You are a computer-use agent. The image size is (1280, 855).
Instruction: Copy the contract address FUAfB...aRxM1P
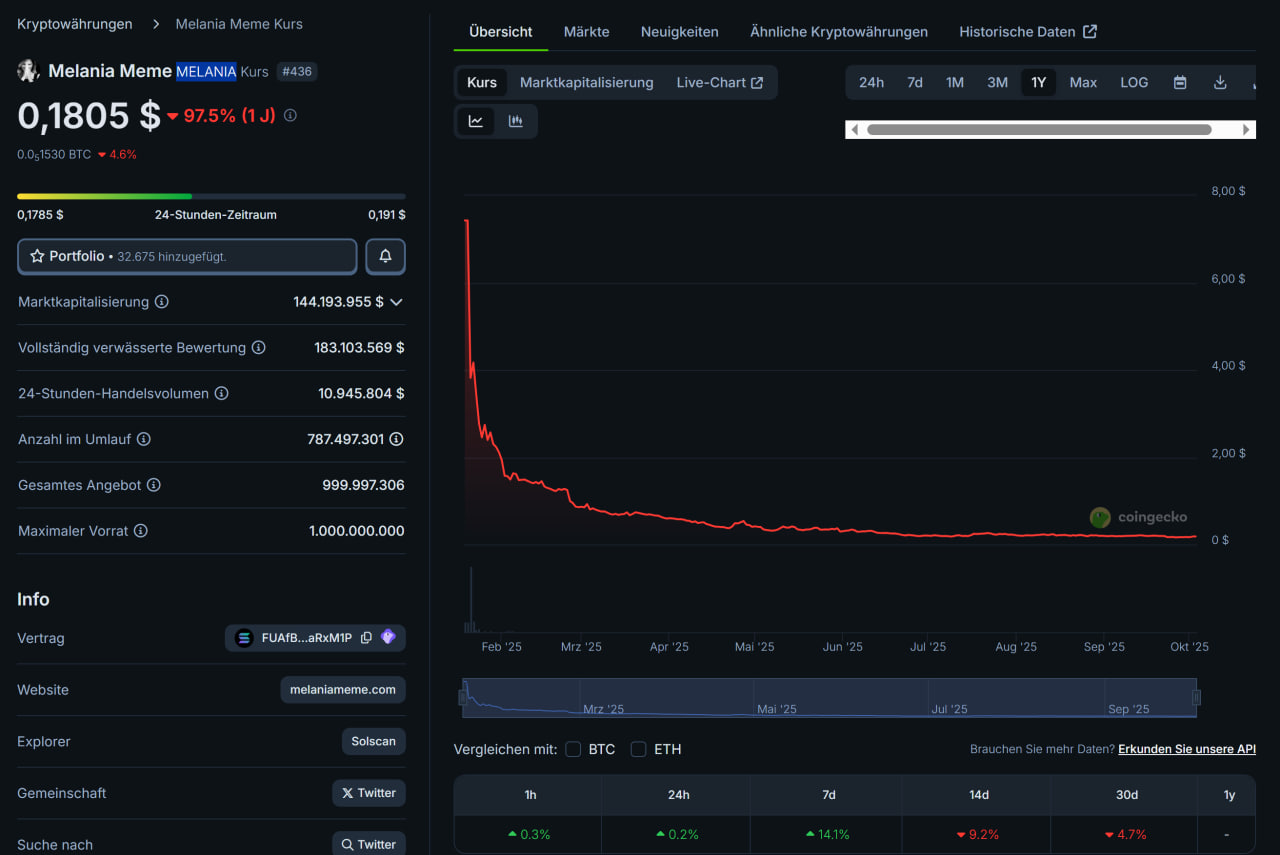(366, 638)
